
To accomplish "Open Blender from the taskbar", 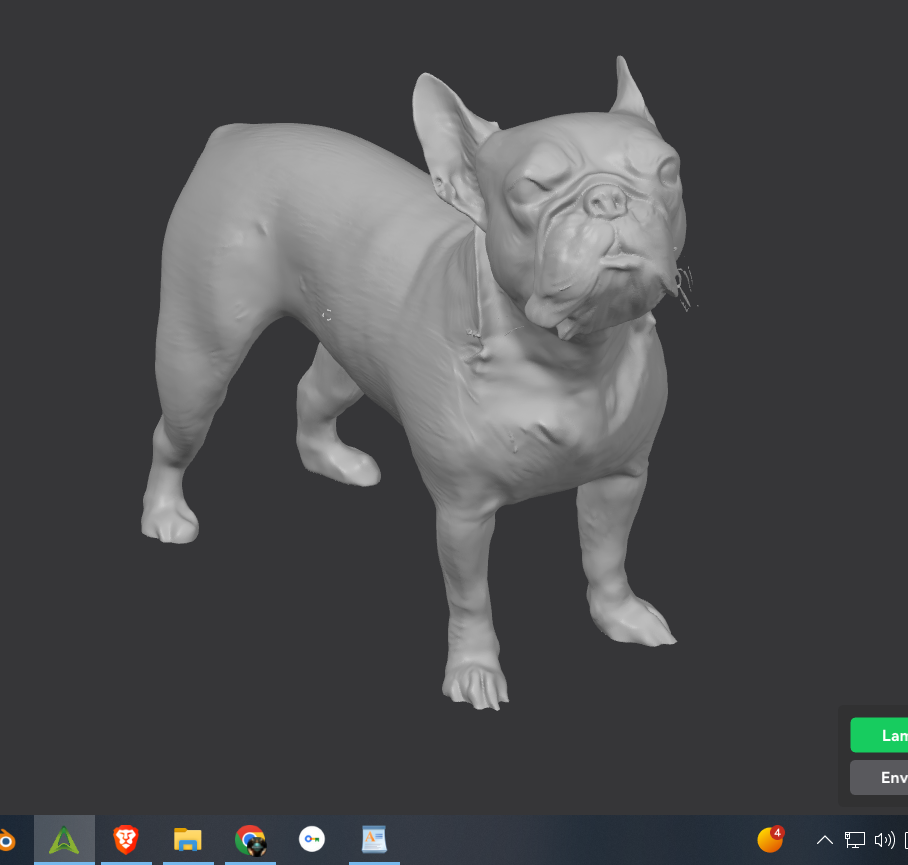I will tap(6, 840).
